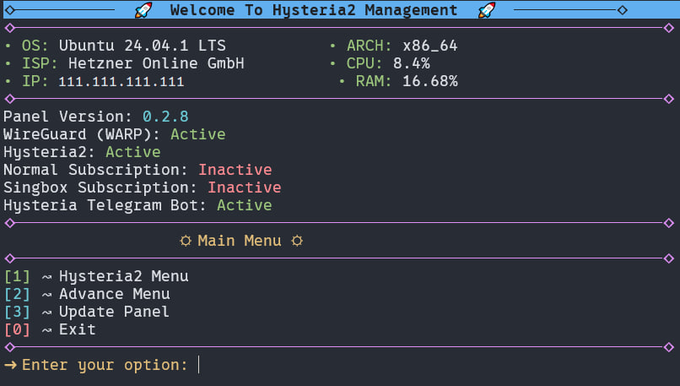
Task: Click the Normal Subscription Inactive status
Action: (x=235, y=170)
